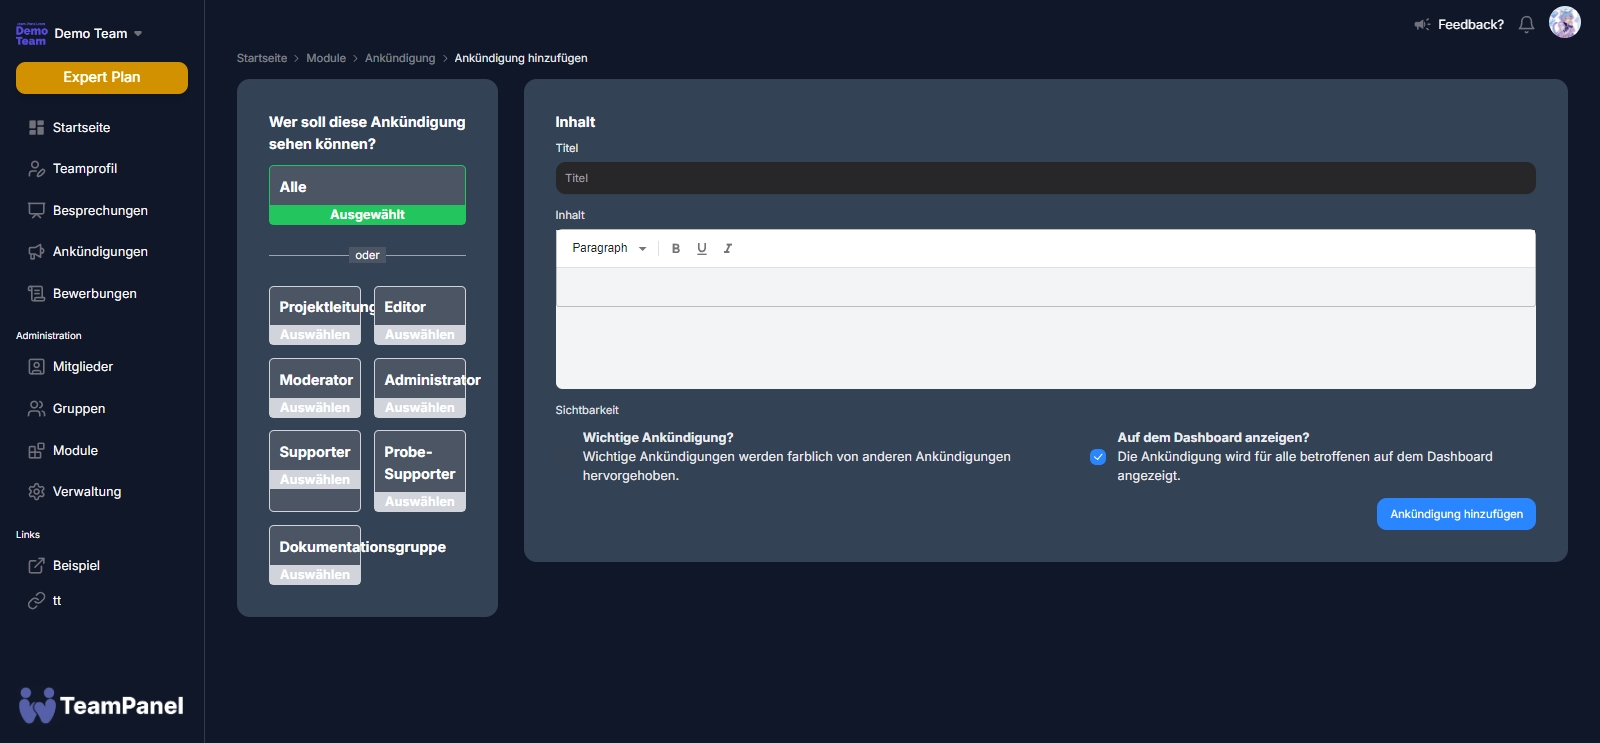
Task: Open the Verwaltung settings gear
Action: point(37,492)
